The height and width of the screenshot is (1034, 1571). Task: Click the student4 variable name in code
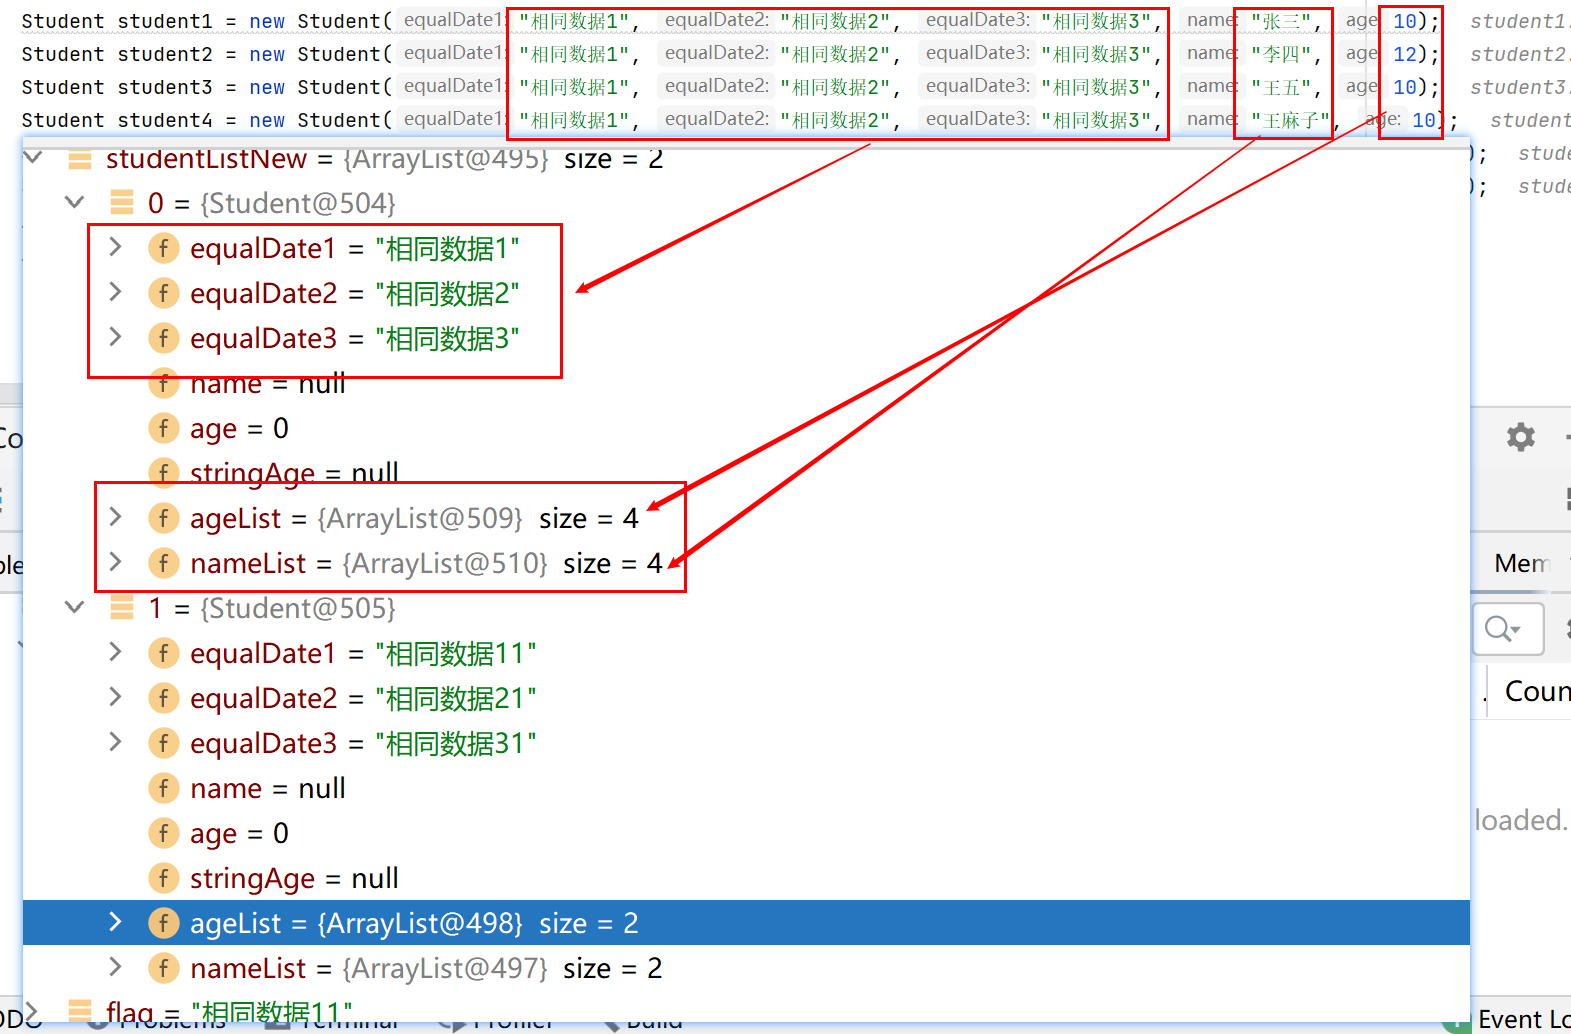(165, 120)
